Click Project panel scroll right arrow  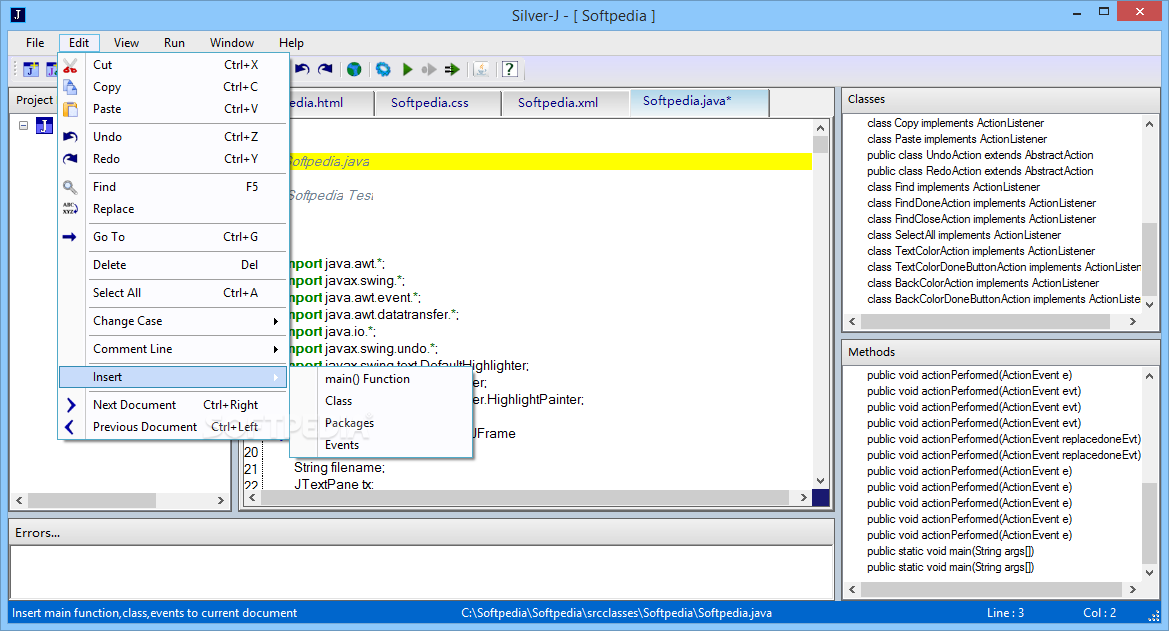tap(221, 500)
